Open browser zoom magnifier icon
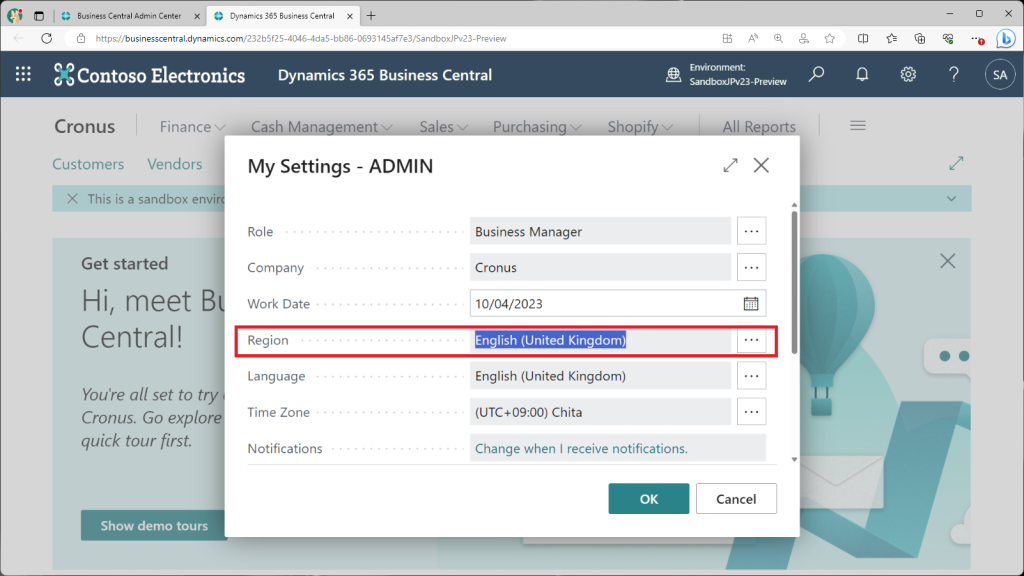 click(778, 39)
